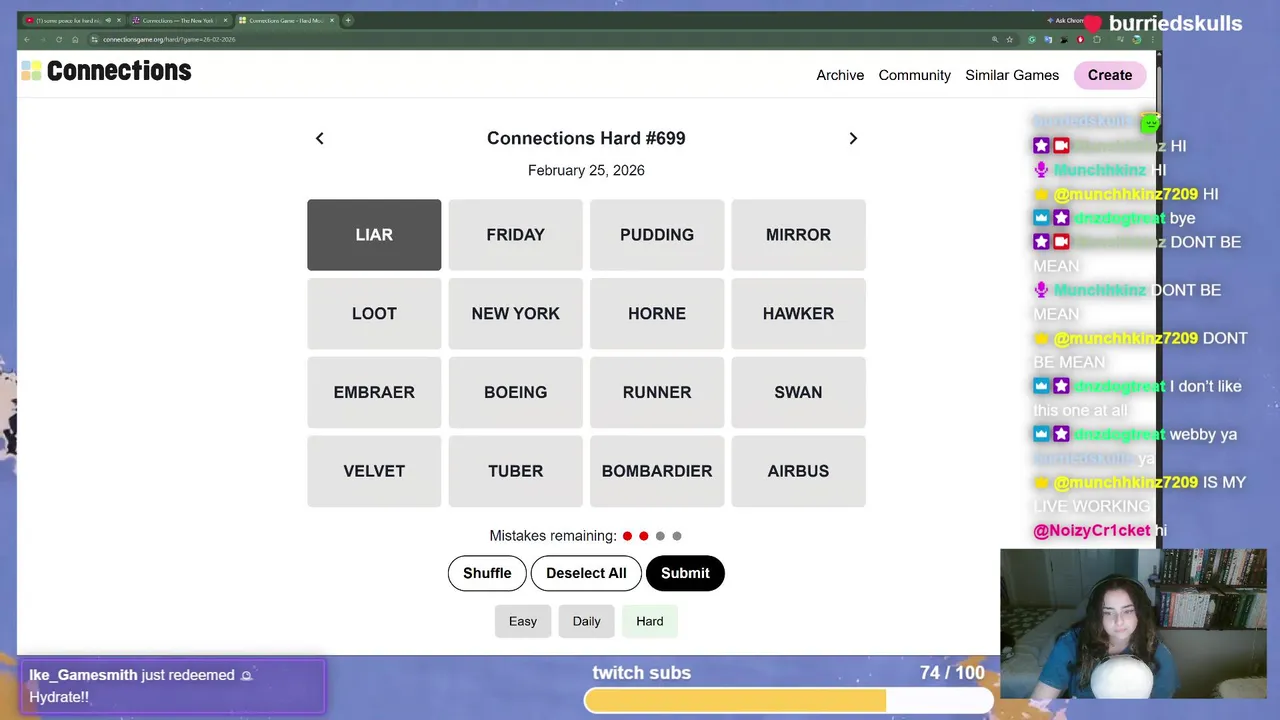Click the Ask Chrome button
The height and width of the screenshot is (720, 1280).
click(x=1065, y=20)
